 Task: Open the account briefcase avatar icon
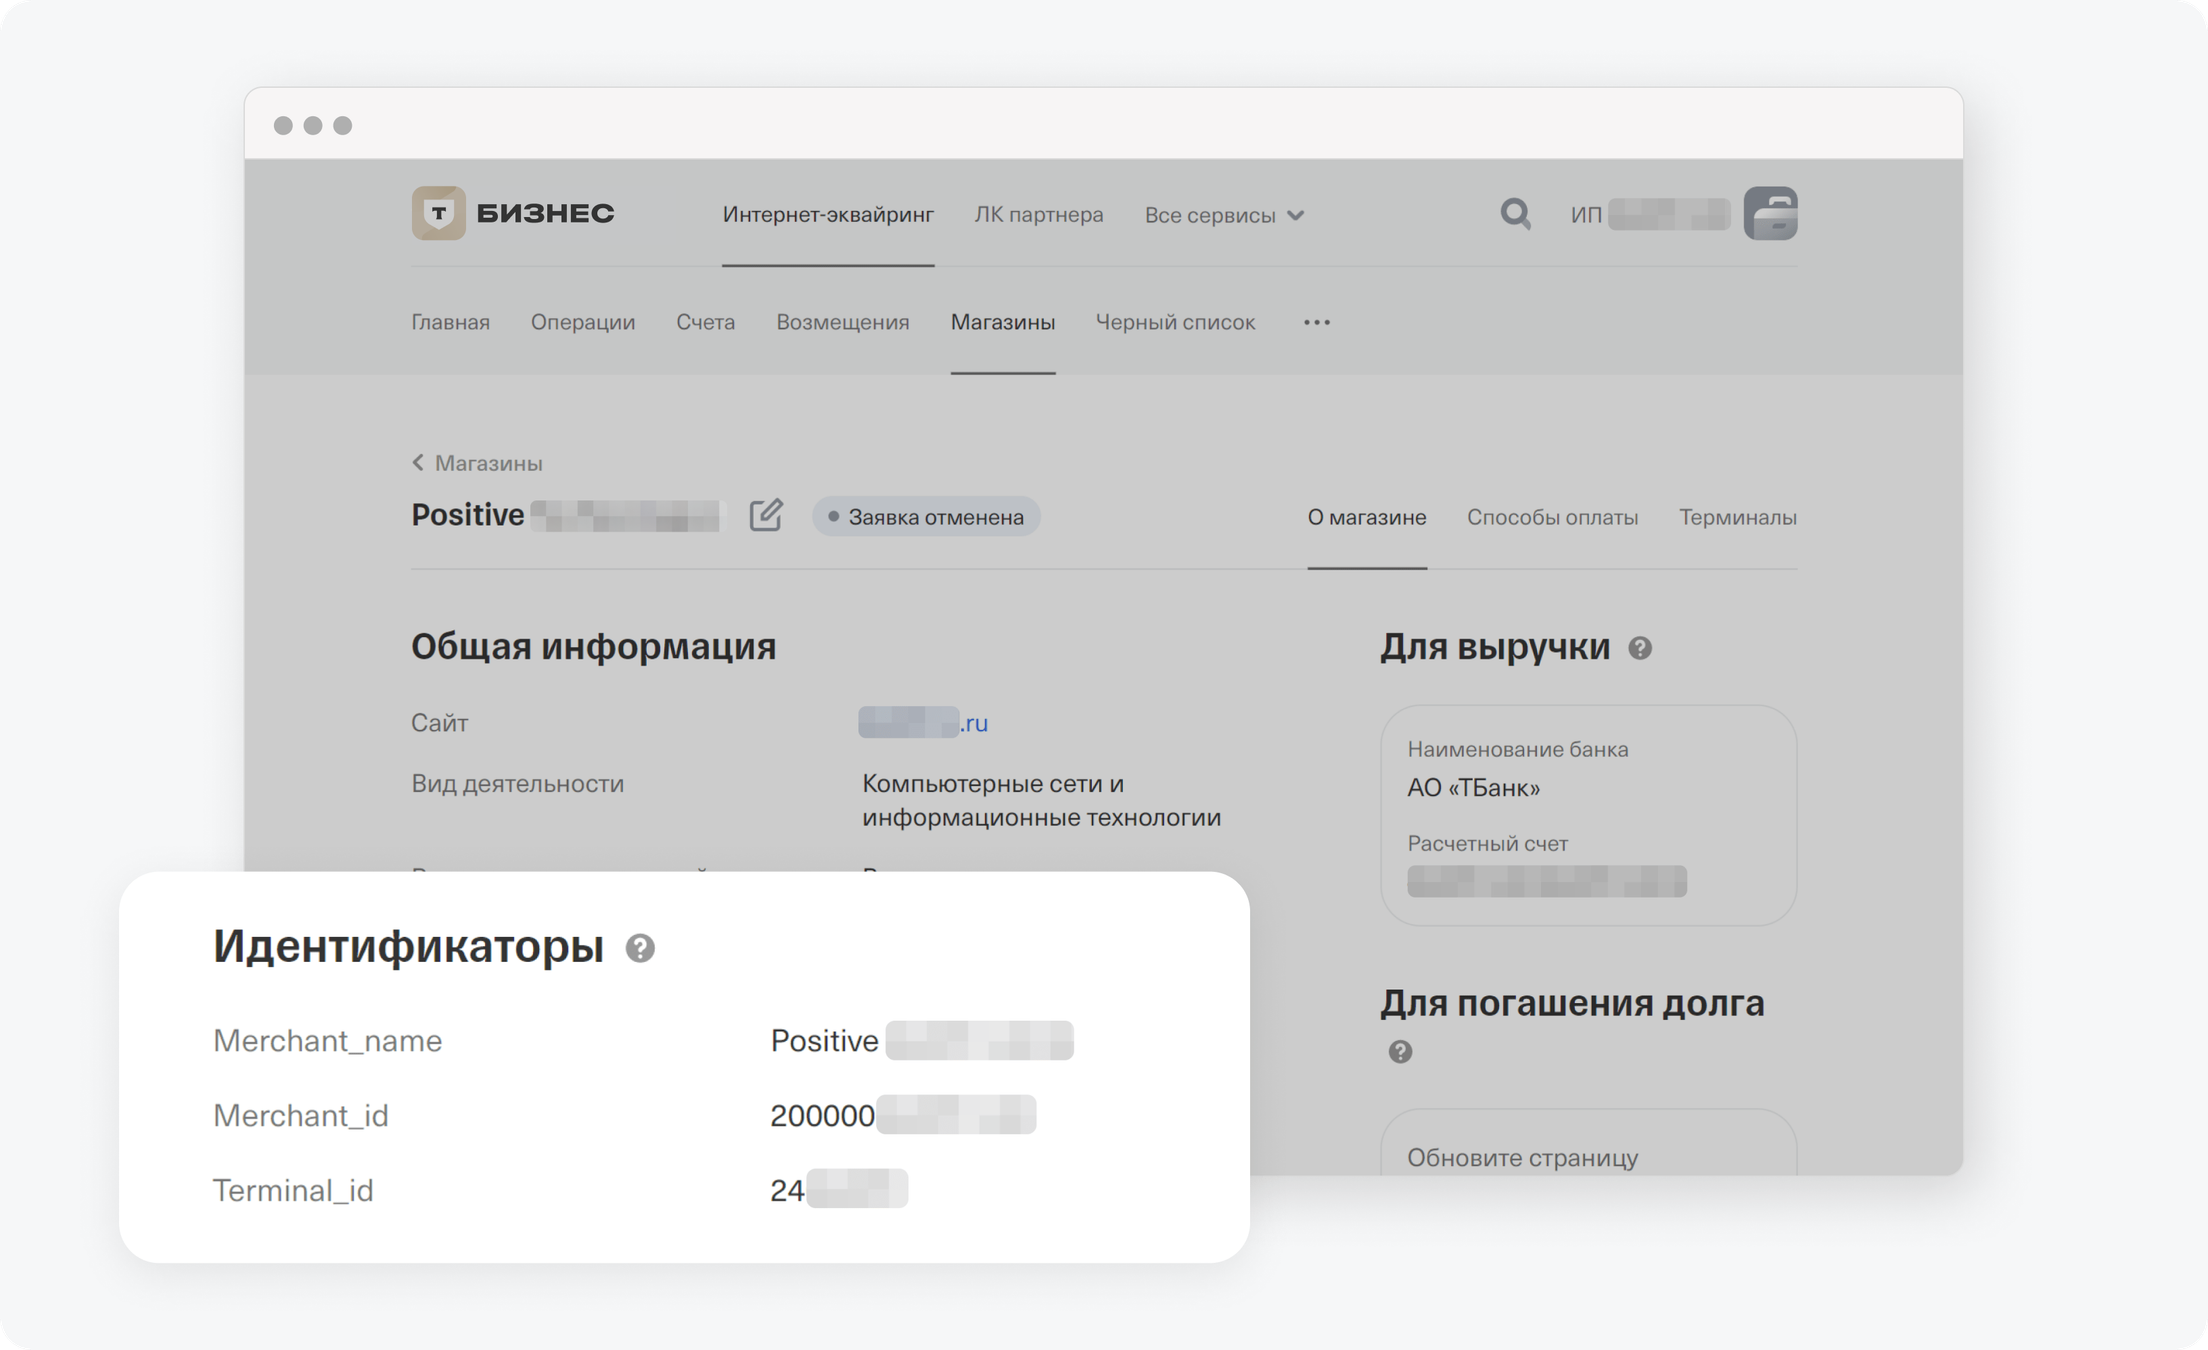(x=1770, y=213)
